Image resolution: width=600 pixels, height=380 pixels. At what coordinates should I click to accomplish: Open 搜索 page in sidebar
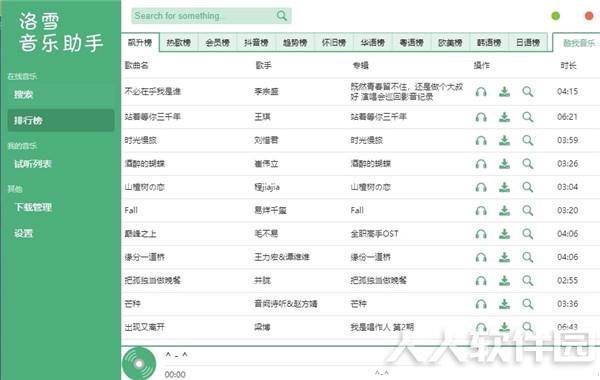pos(61,95)
